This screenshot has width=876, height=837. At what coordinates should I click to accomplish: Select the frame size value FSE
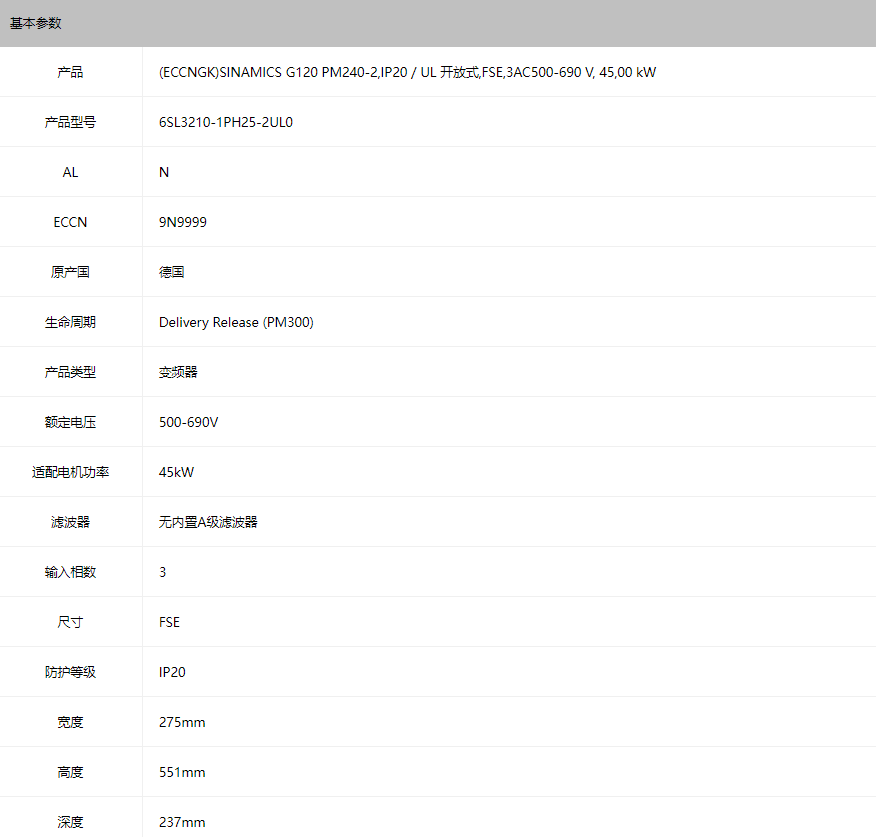(x=169, y=622)
